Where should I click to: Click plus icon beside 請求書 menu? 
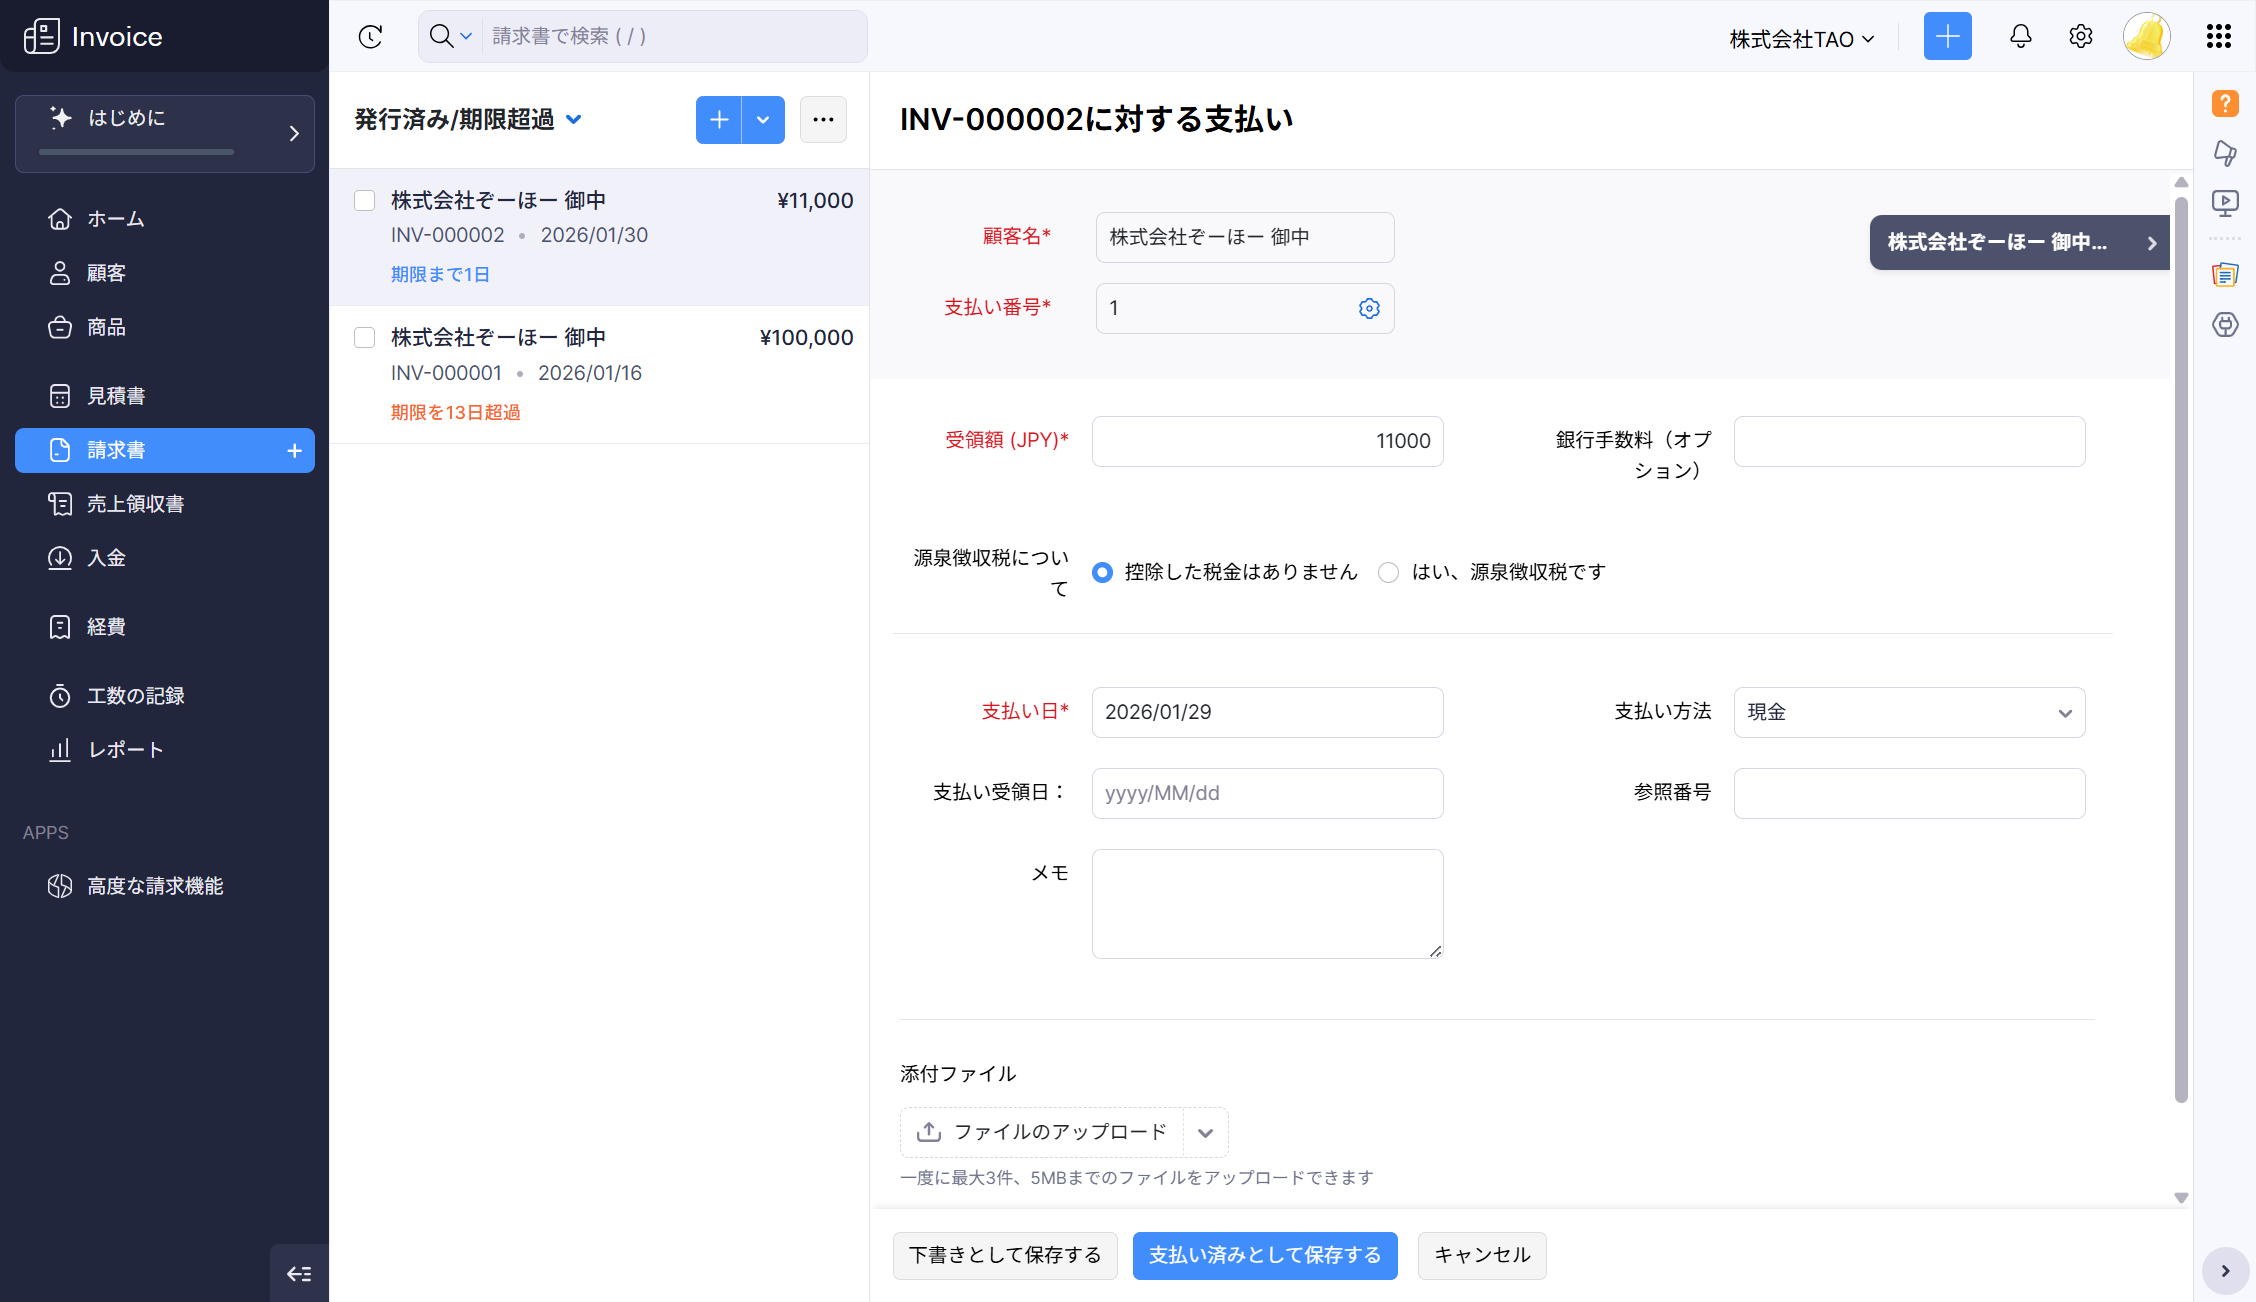coord(294,451)
